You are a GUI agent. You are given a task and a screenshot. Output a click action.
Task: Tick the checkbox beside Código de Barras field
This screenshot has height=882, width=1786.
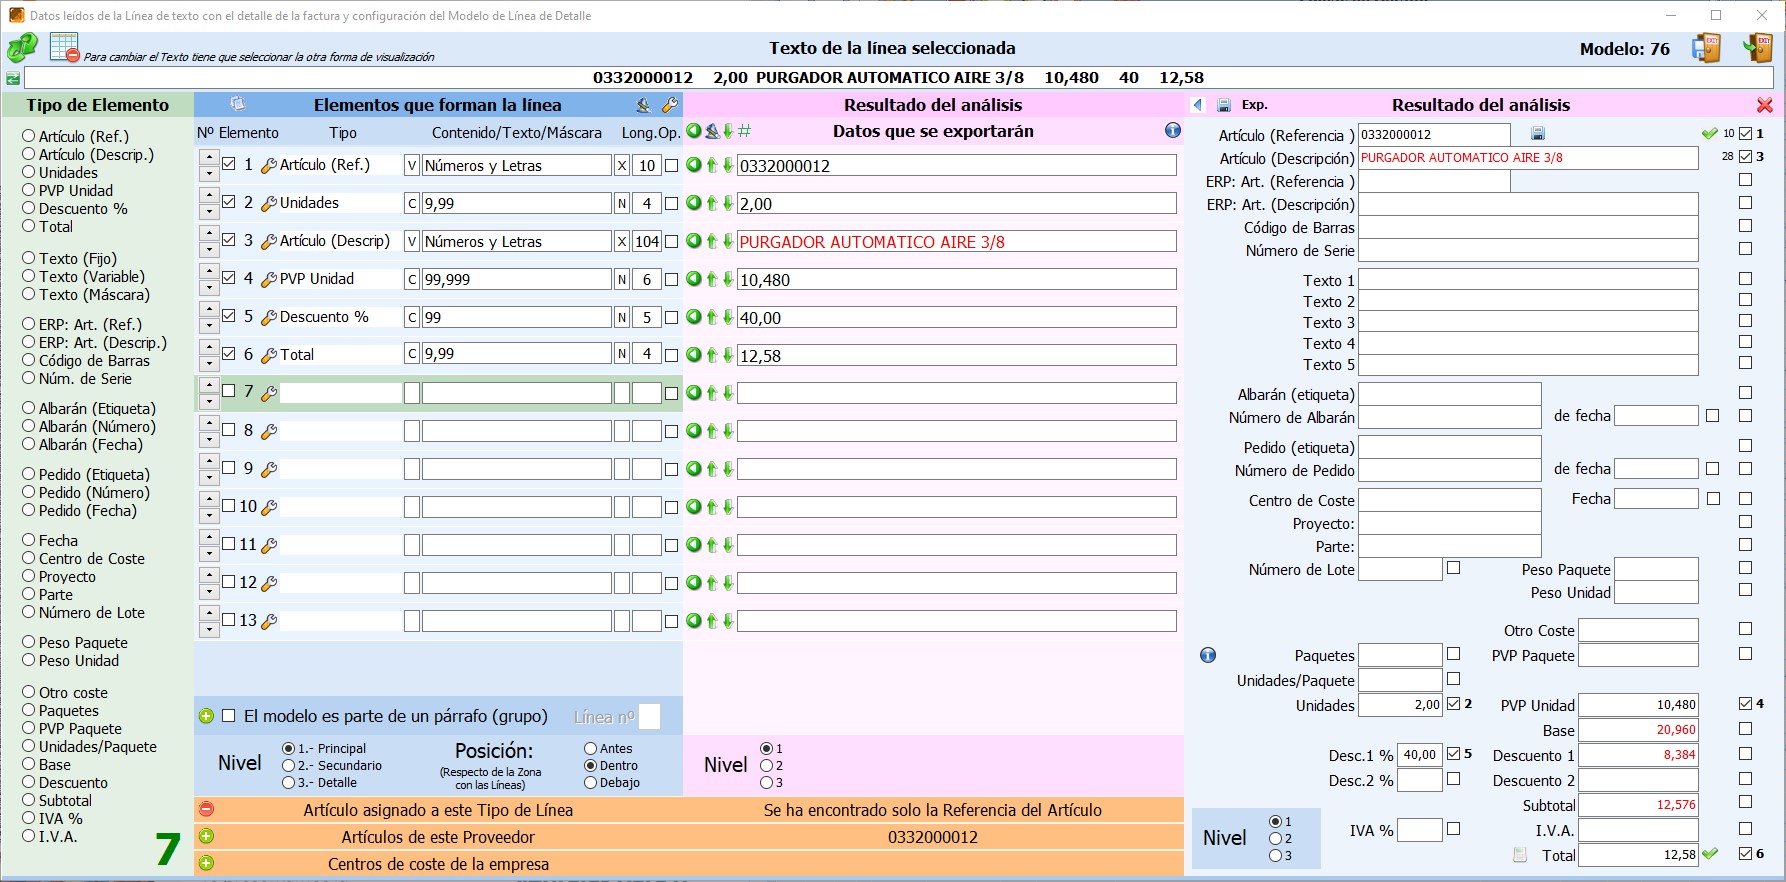point(1745,226)
